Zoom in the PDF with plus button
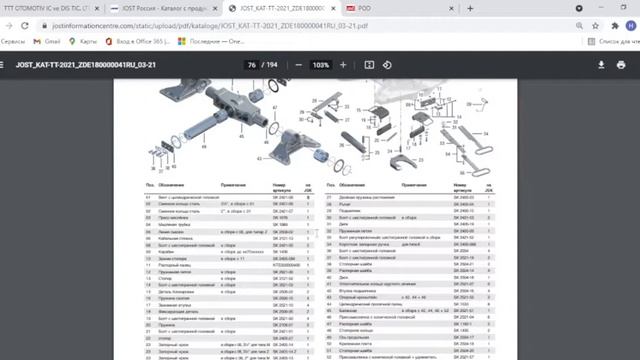The height and width of the screenshot is (360, 640). pos(343,65)
